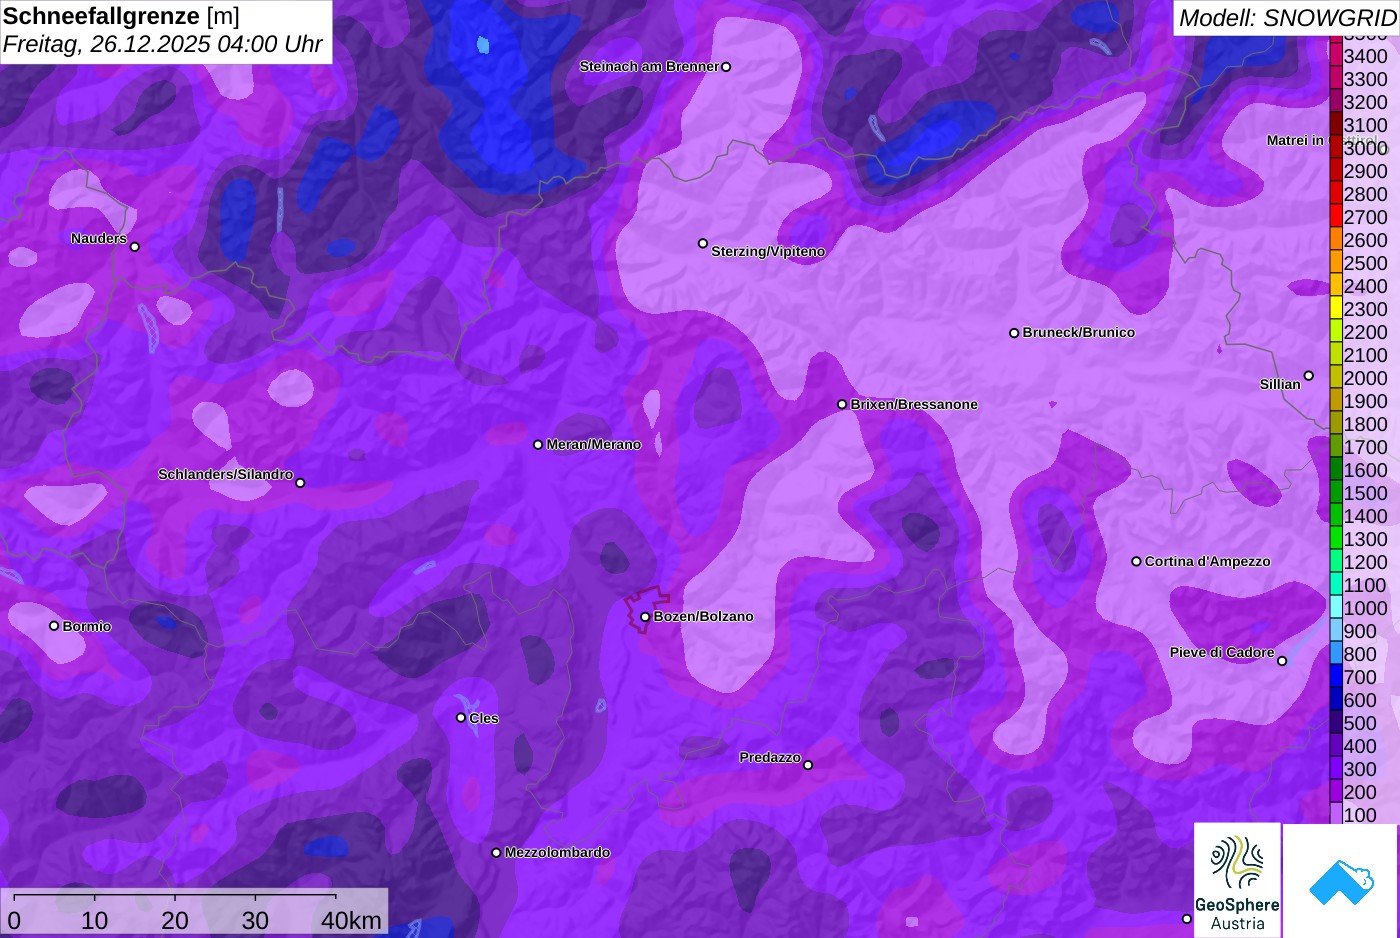Click the legend value 2100
The height and width of the screenshot is (938, 1400).
(1366, 355)
